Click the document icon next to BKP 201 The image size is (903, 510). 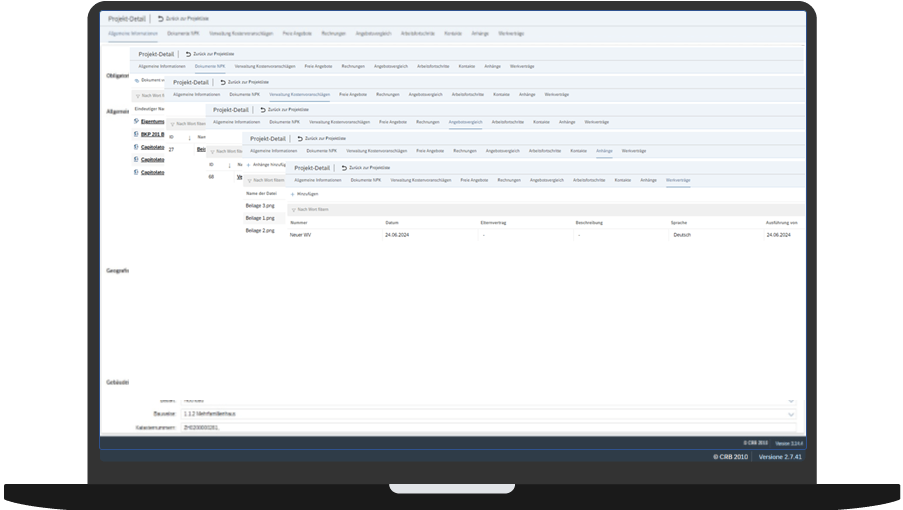click(136, 133)
